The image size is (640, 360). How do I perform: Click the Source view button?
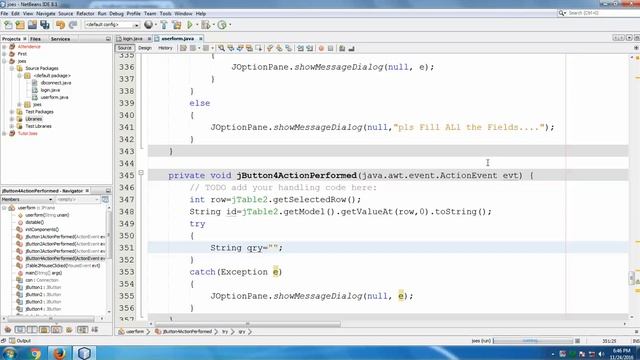coord(124,48)
